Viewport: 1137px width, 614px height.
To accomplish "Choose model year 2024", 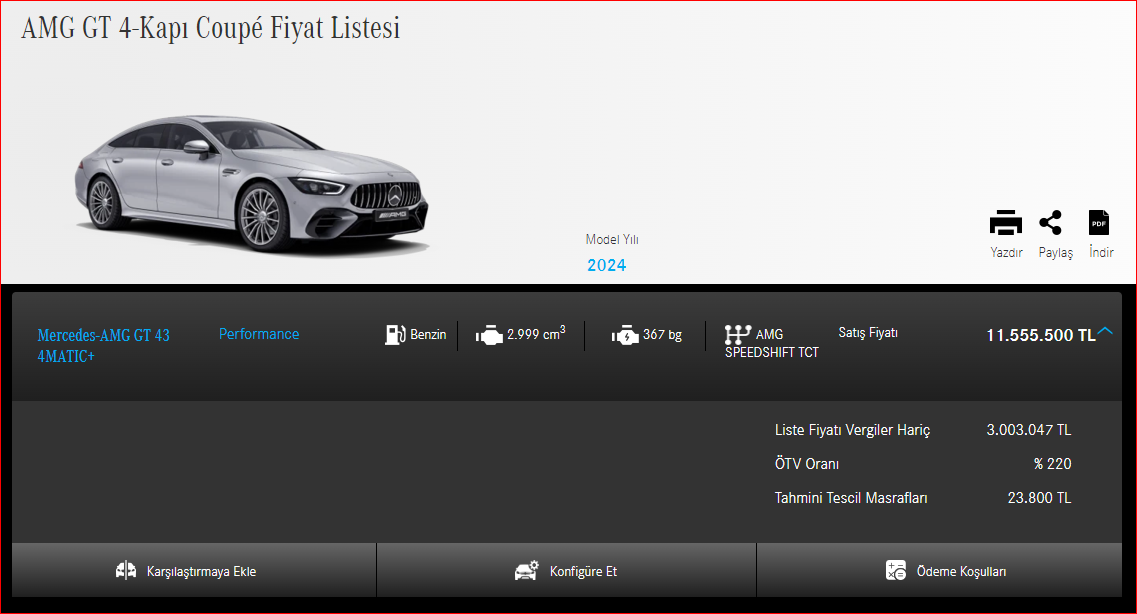I will (606, 265).
